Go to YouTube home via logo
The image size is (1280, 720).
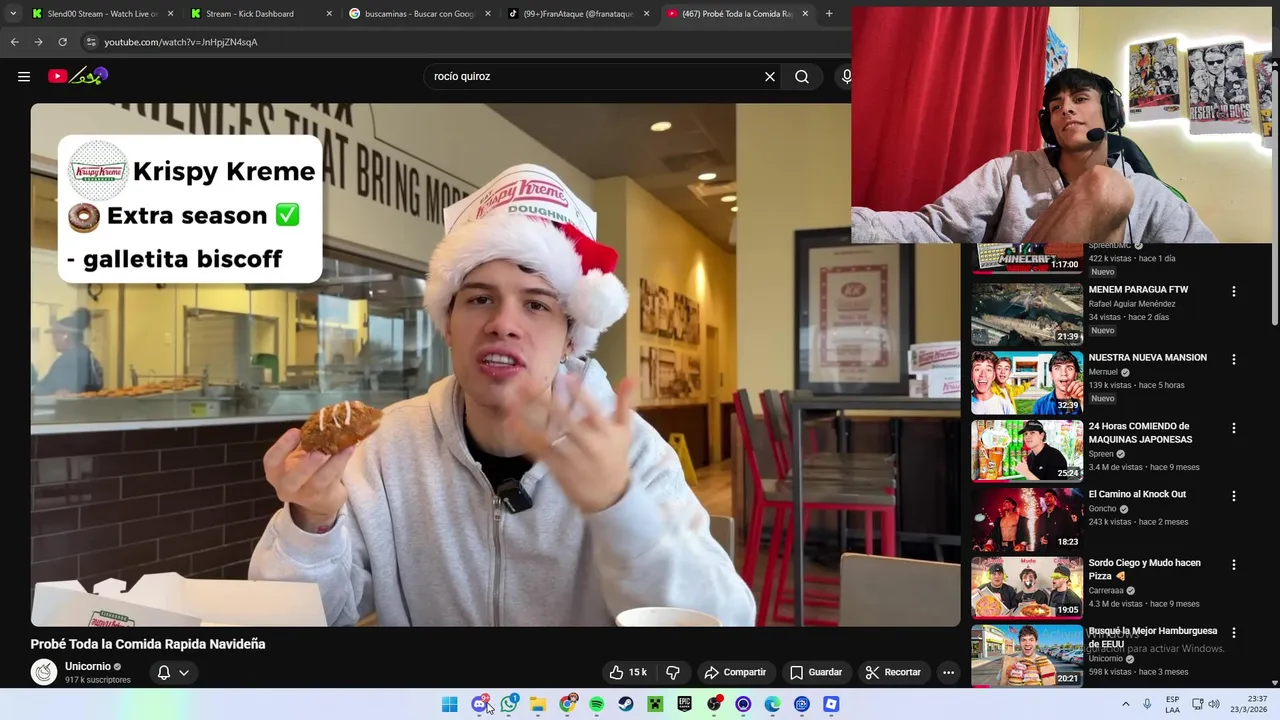coord(77,76)
